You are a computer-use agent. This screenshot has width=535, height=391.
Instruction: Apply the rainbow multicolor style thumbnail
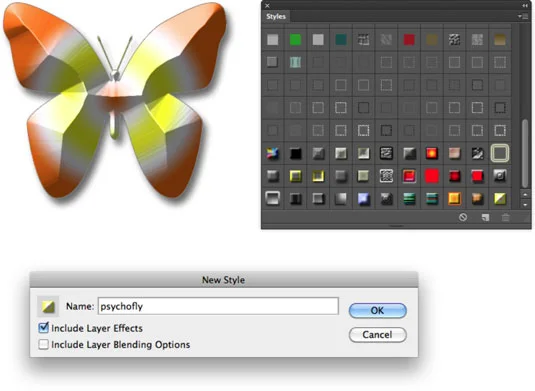coord(273,154)
